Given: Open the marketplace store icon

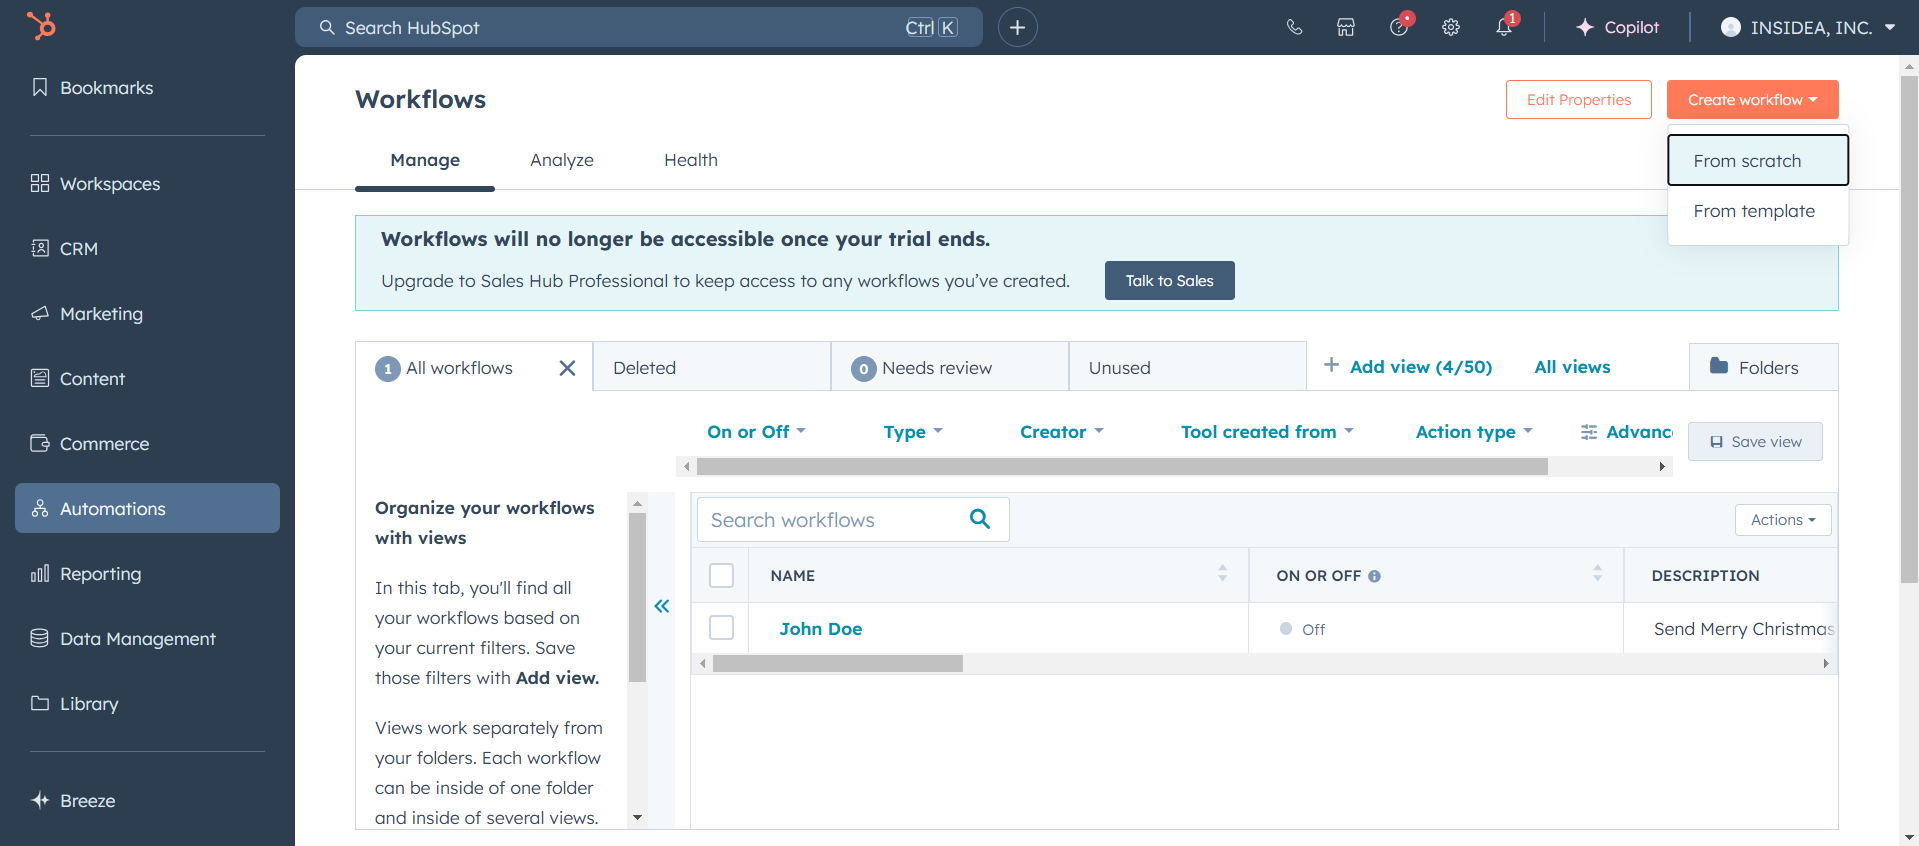Looking at the screenshot, I should tap(1346, 27).
